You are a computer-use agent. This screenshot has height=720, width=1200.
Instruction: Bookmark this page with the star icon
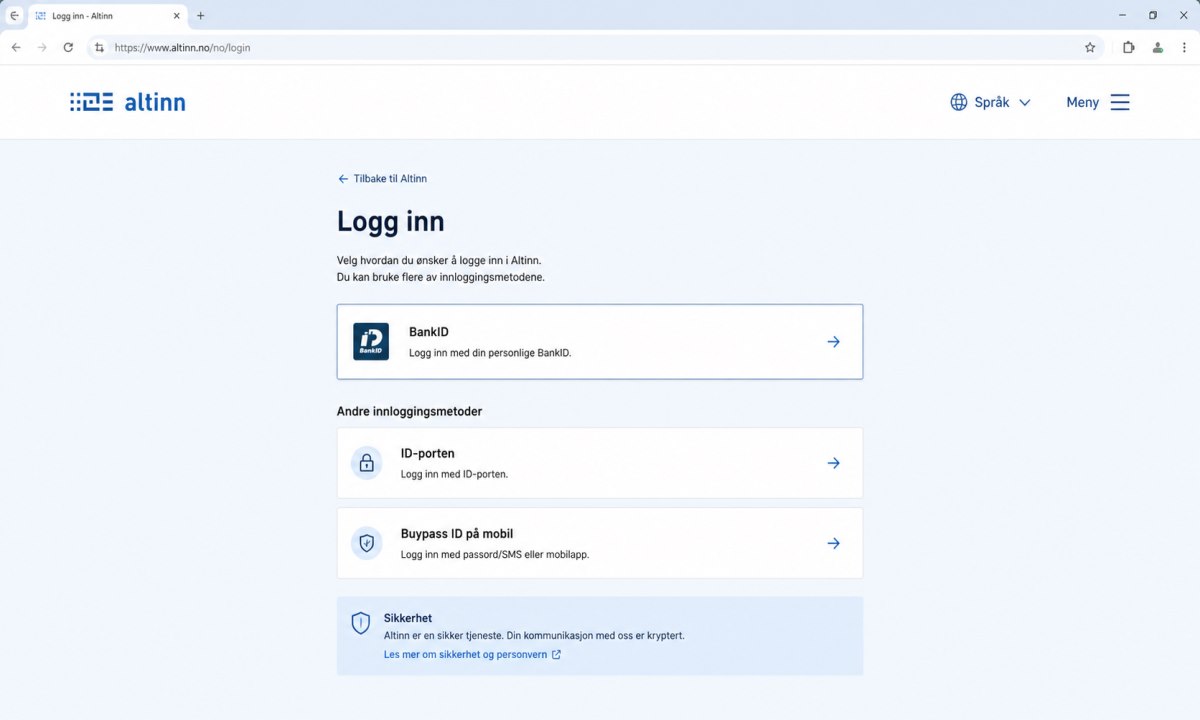[x=1090, y=47]
